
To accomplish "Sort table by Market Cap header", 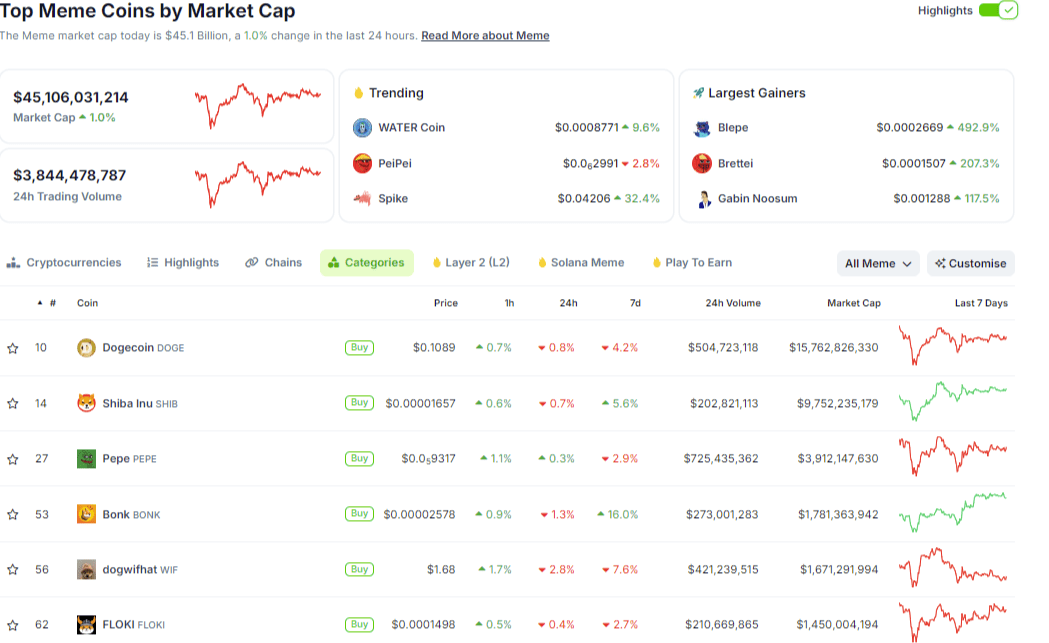I will [x=854, y=303].
